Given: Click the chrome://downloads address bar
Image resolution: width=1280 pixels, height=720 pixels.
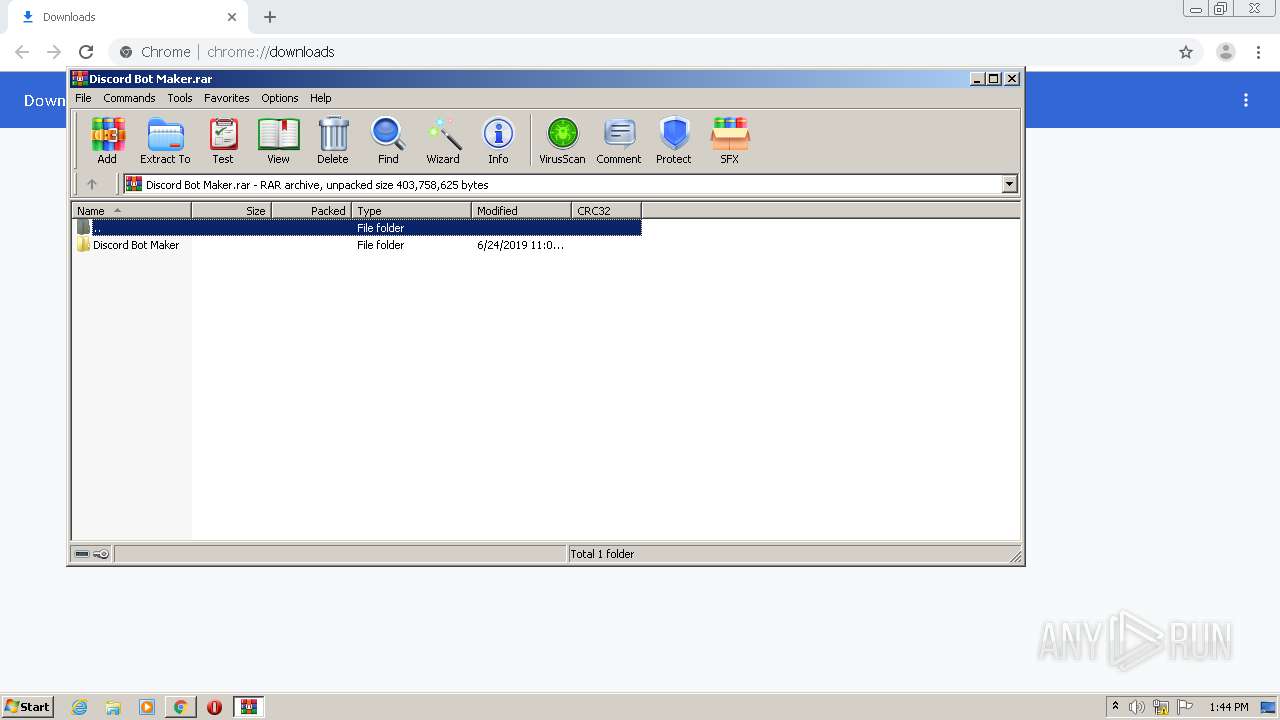Looking at the screenshot, I should tap(640, 52).
